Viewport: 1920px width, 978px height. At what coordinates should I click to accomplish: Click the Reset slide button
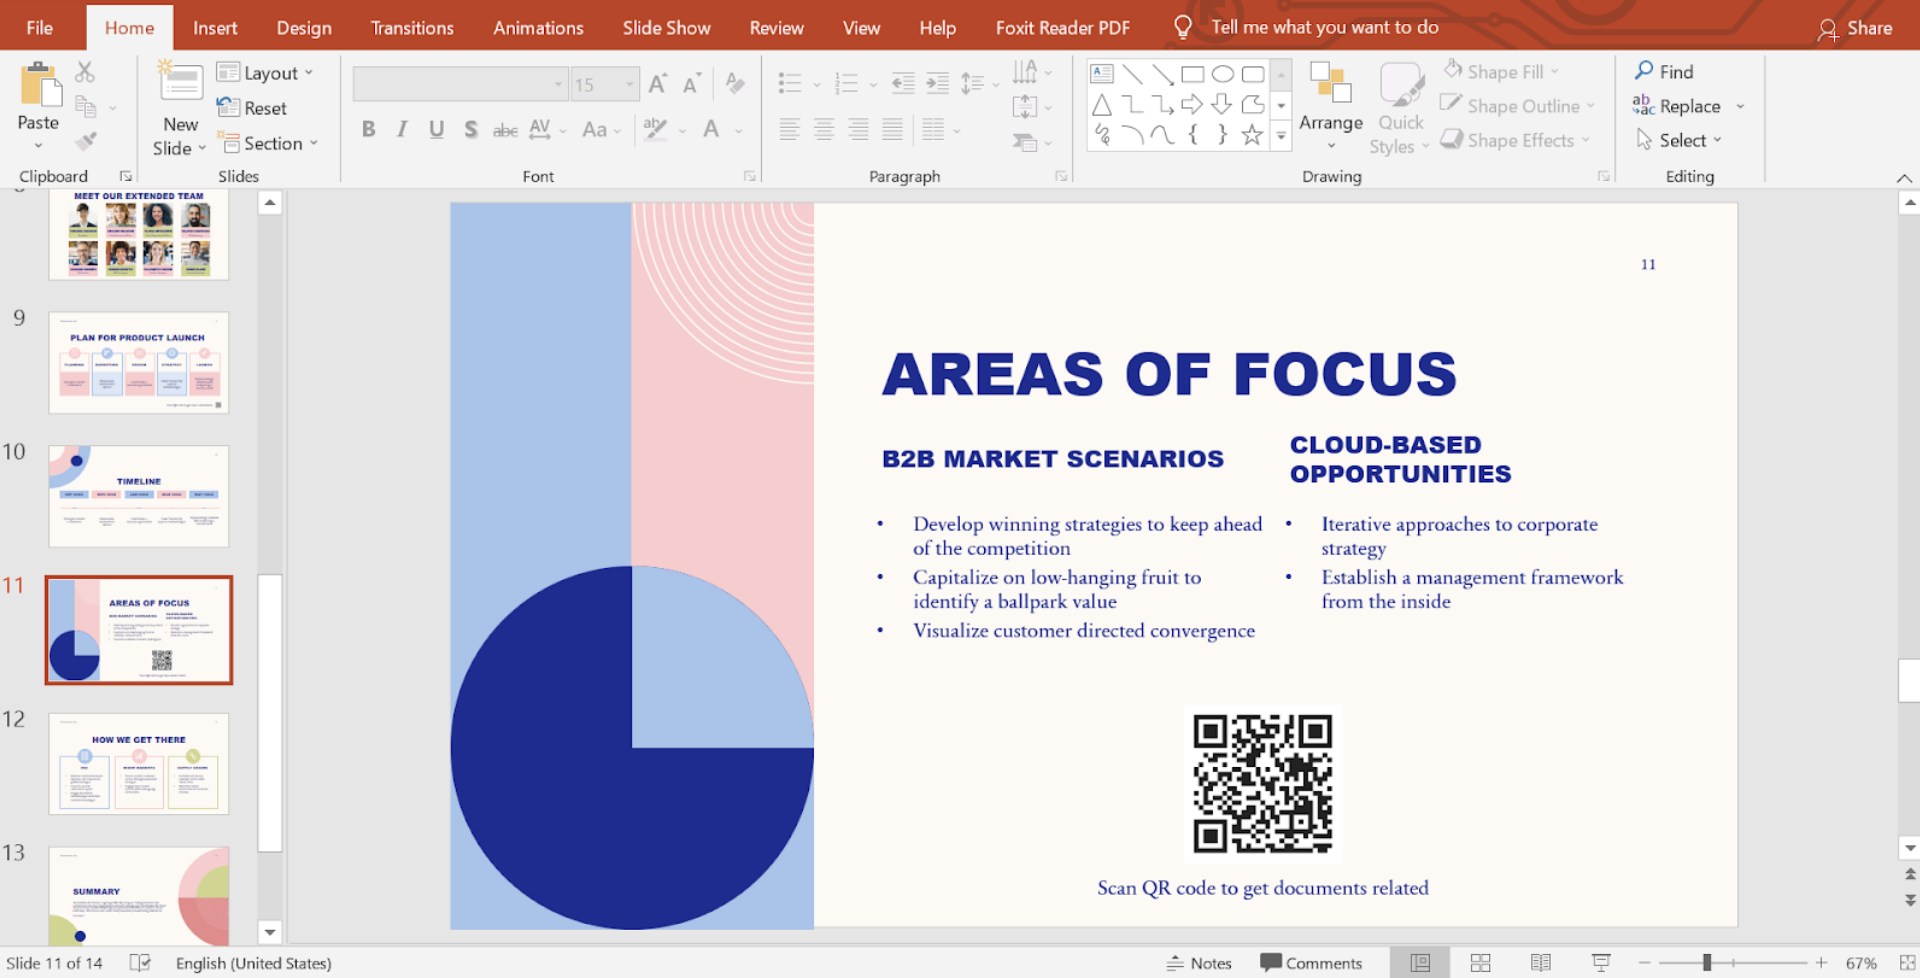pyautogui.click(x=252, y=108)
